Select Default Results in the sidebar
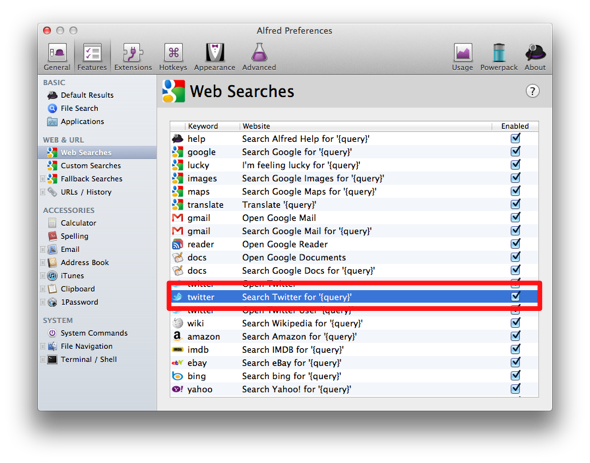The height and width of the screenshot is (463, 590). [87, 95]
